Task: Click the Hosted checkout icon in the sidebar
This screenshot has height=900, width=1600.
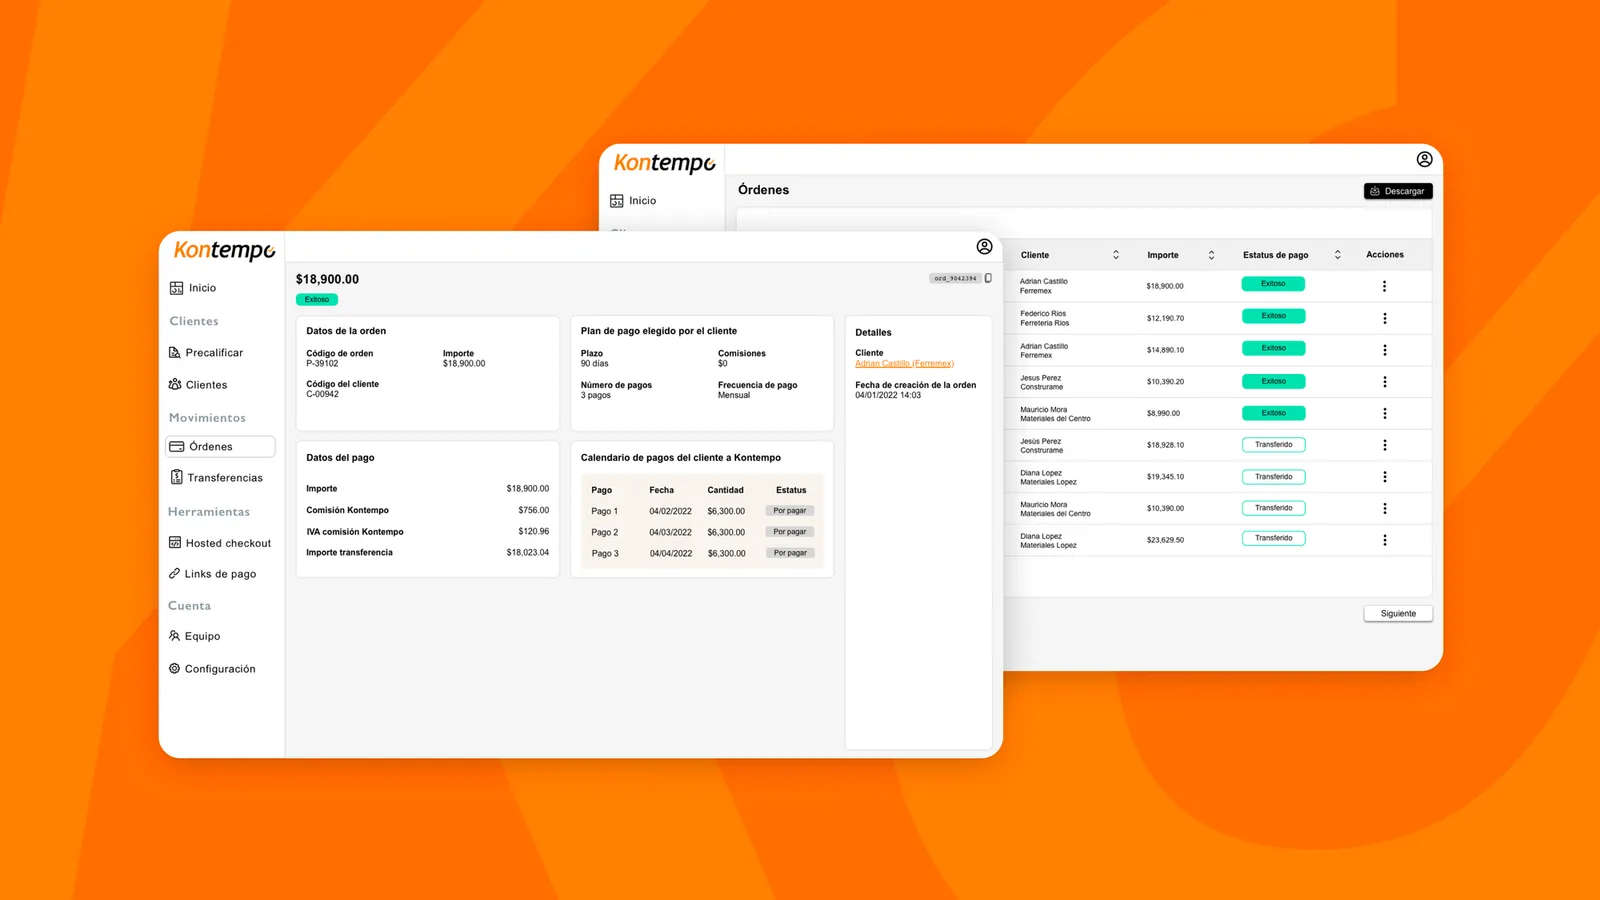Action: 175,543
